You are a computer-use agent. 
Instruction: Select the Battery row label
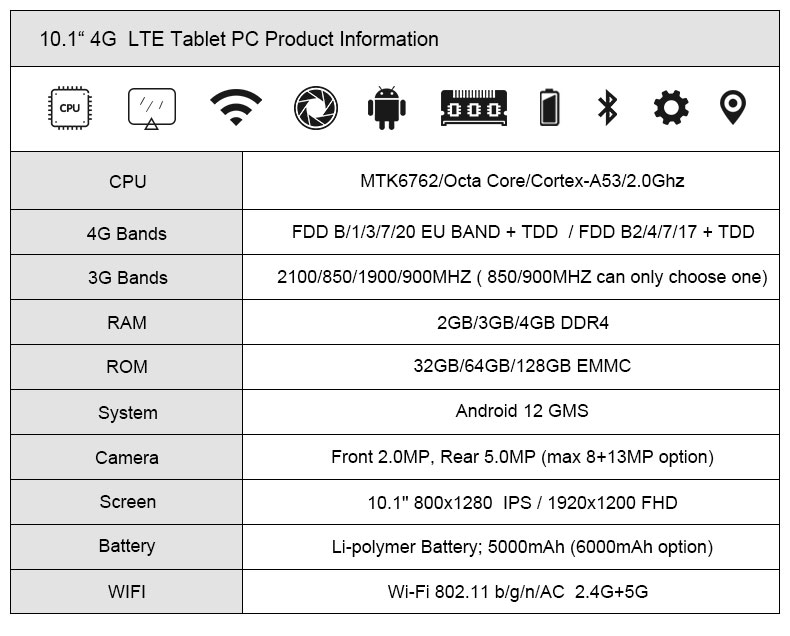click(127, 546)
